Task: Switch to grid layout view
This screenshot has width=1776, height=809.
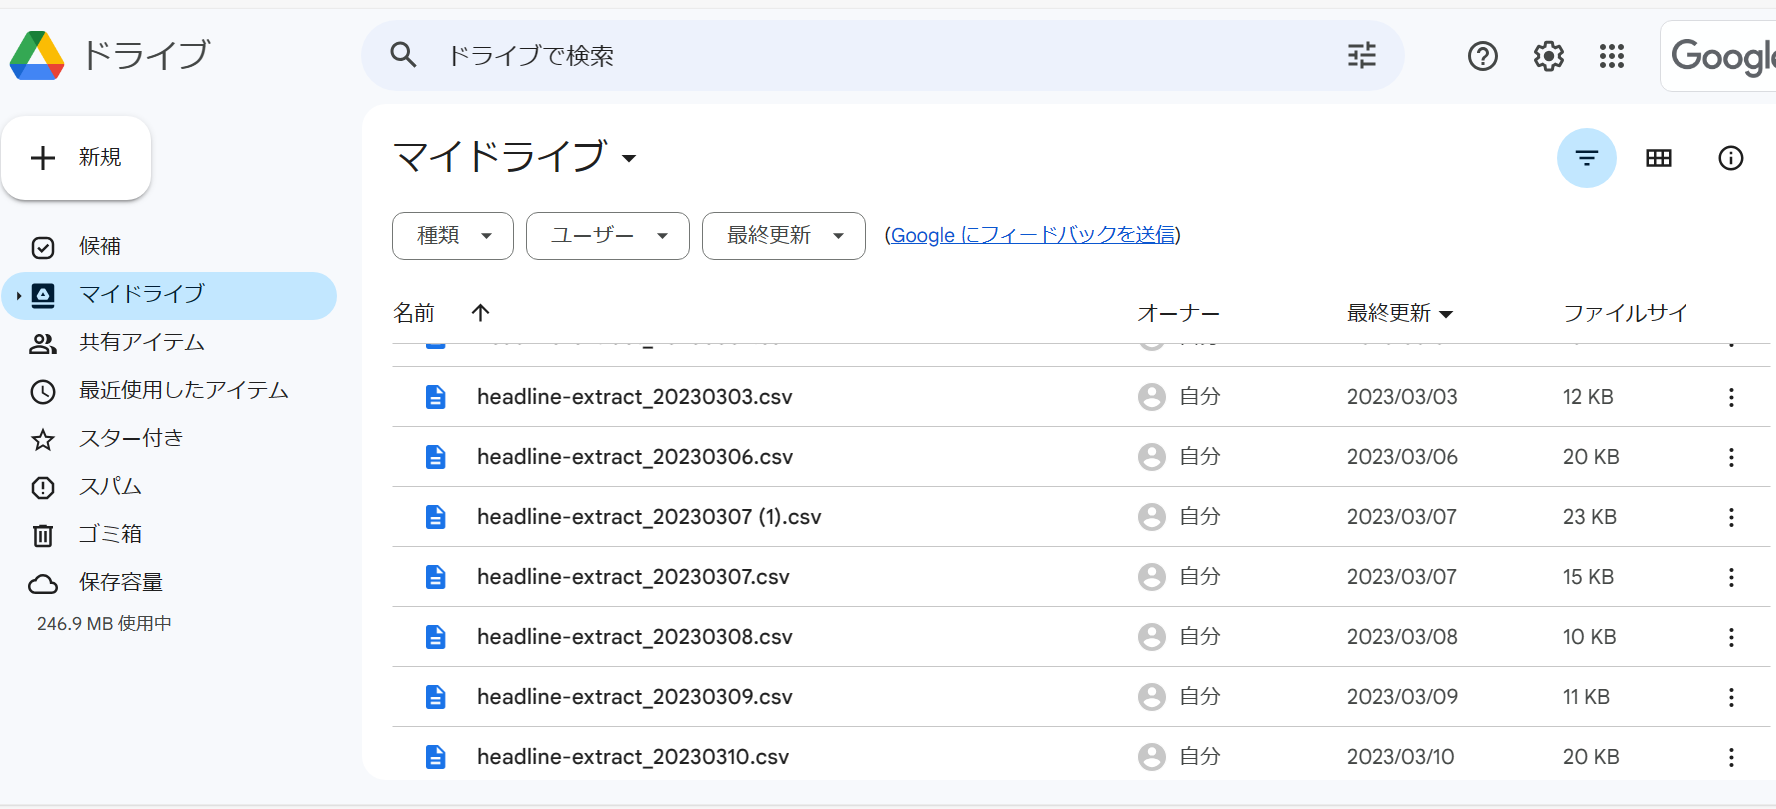Action: pyautogui.click(x=1658, y=158)
